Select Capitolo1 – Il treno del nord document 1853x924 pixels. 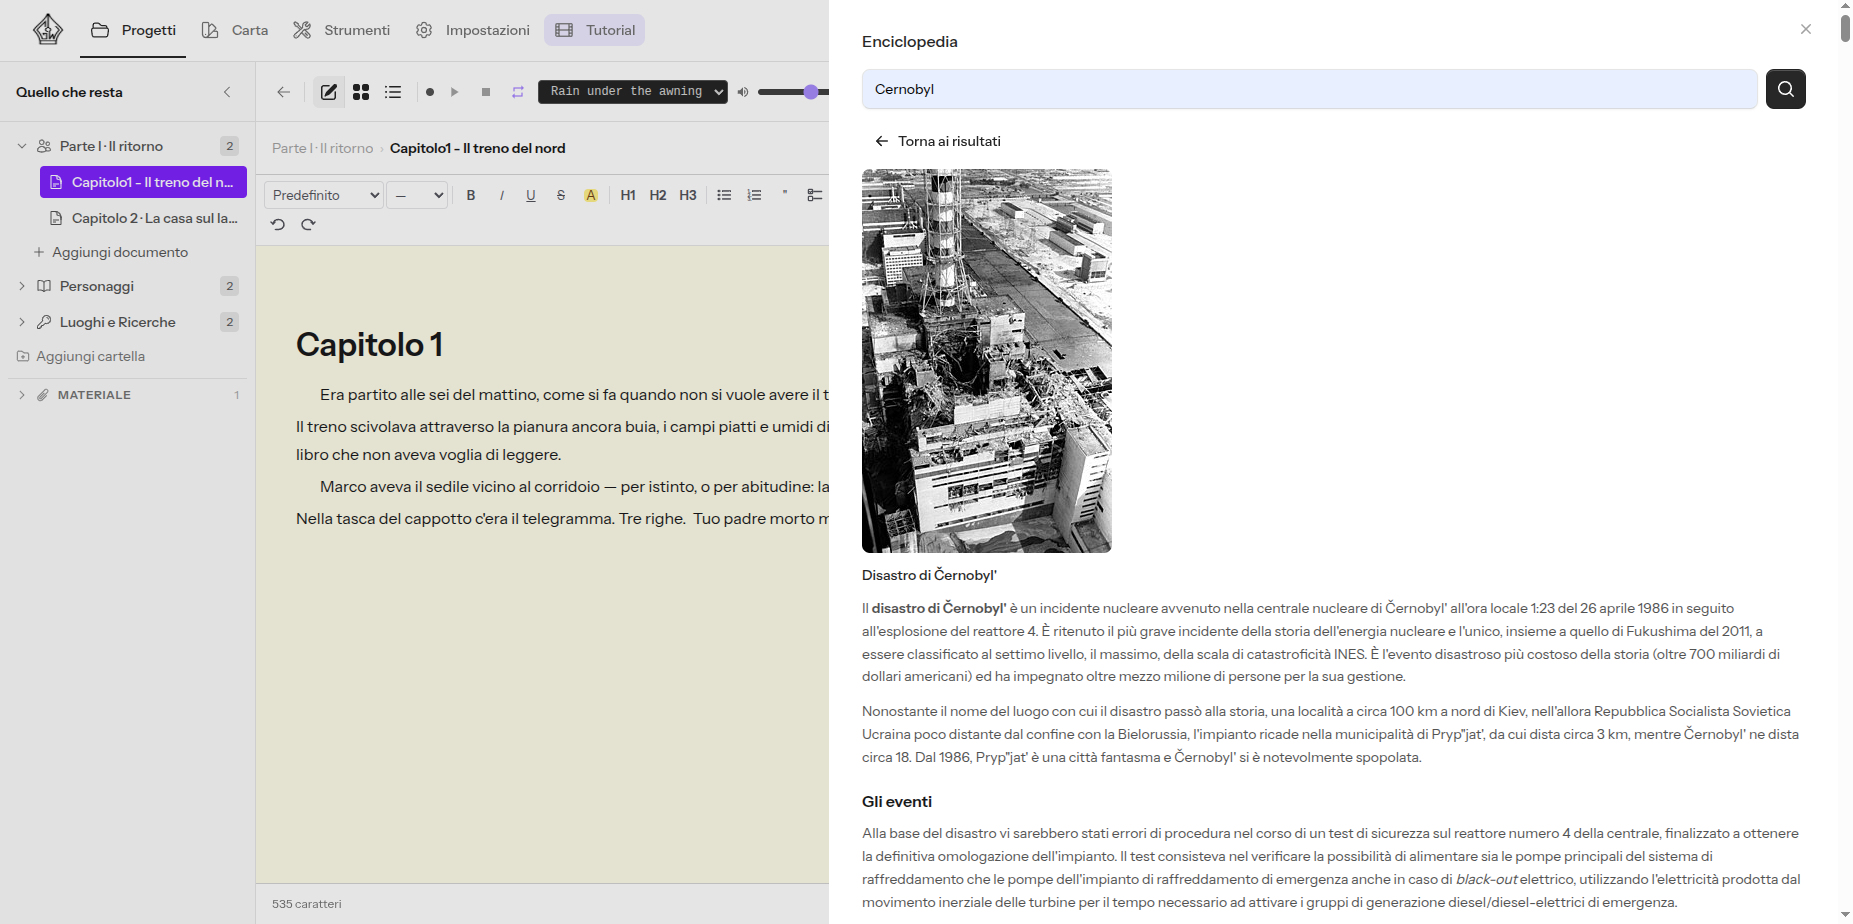click(x=143, y=182)
